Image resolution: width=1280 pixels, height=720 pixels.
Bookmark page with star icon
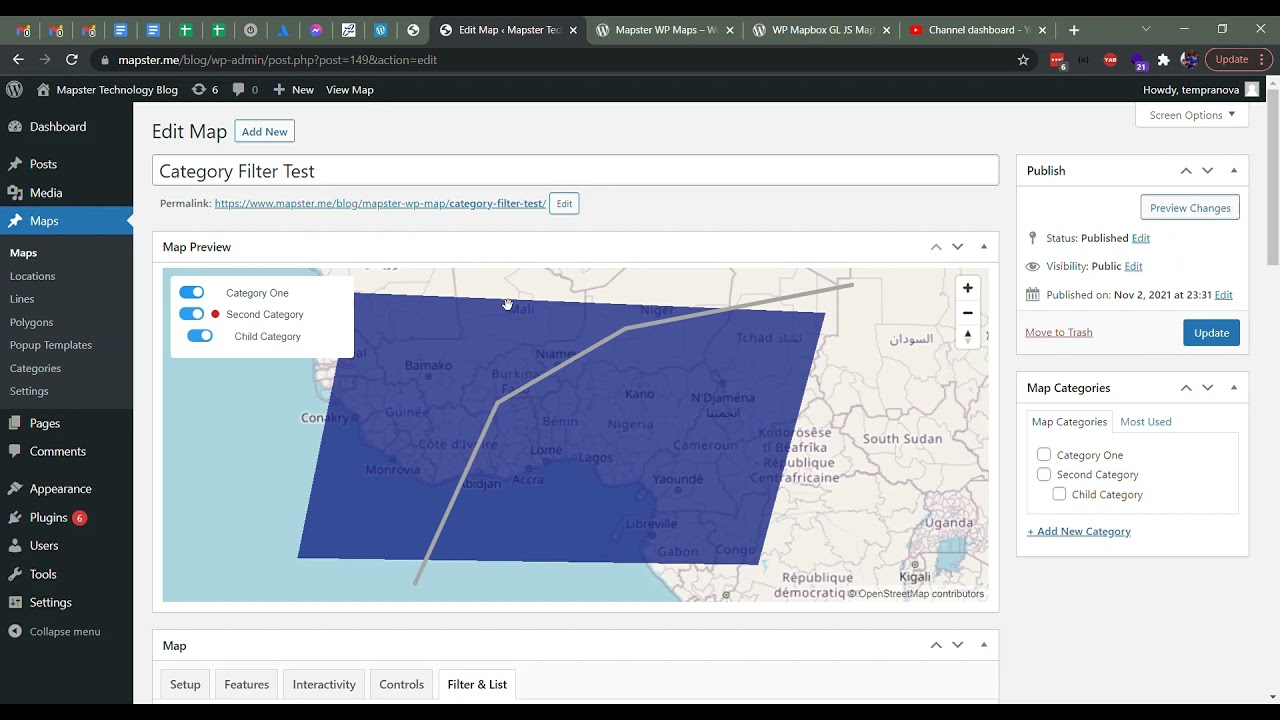[1023, 60]
